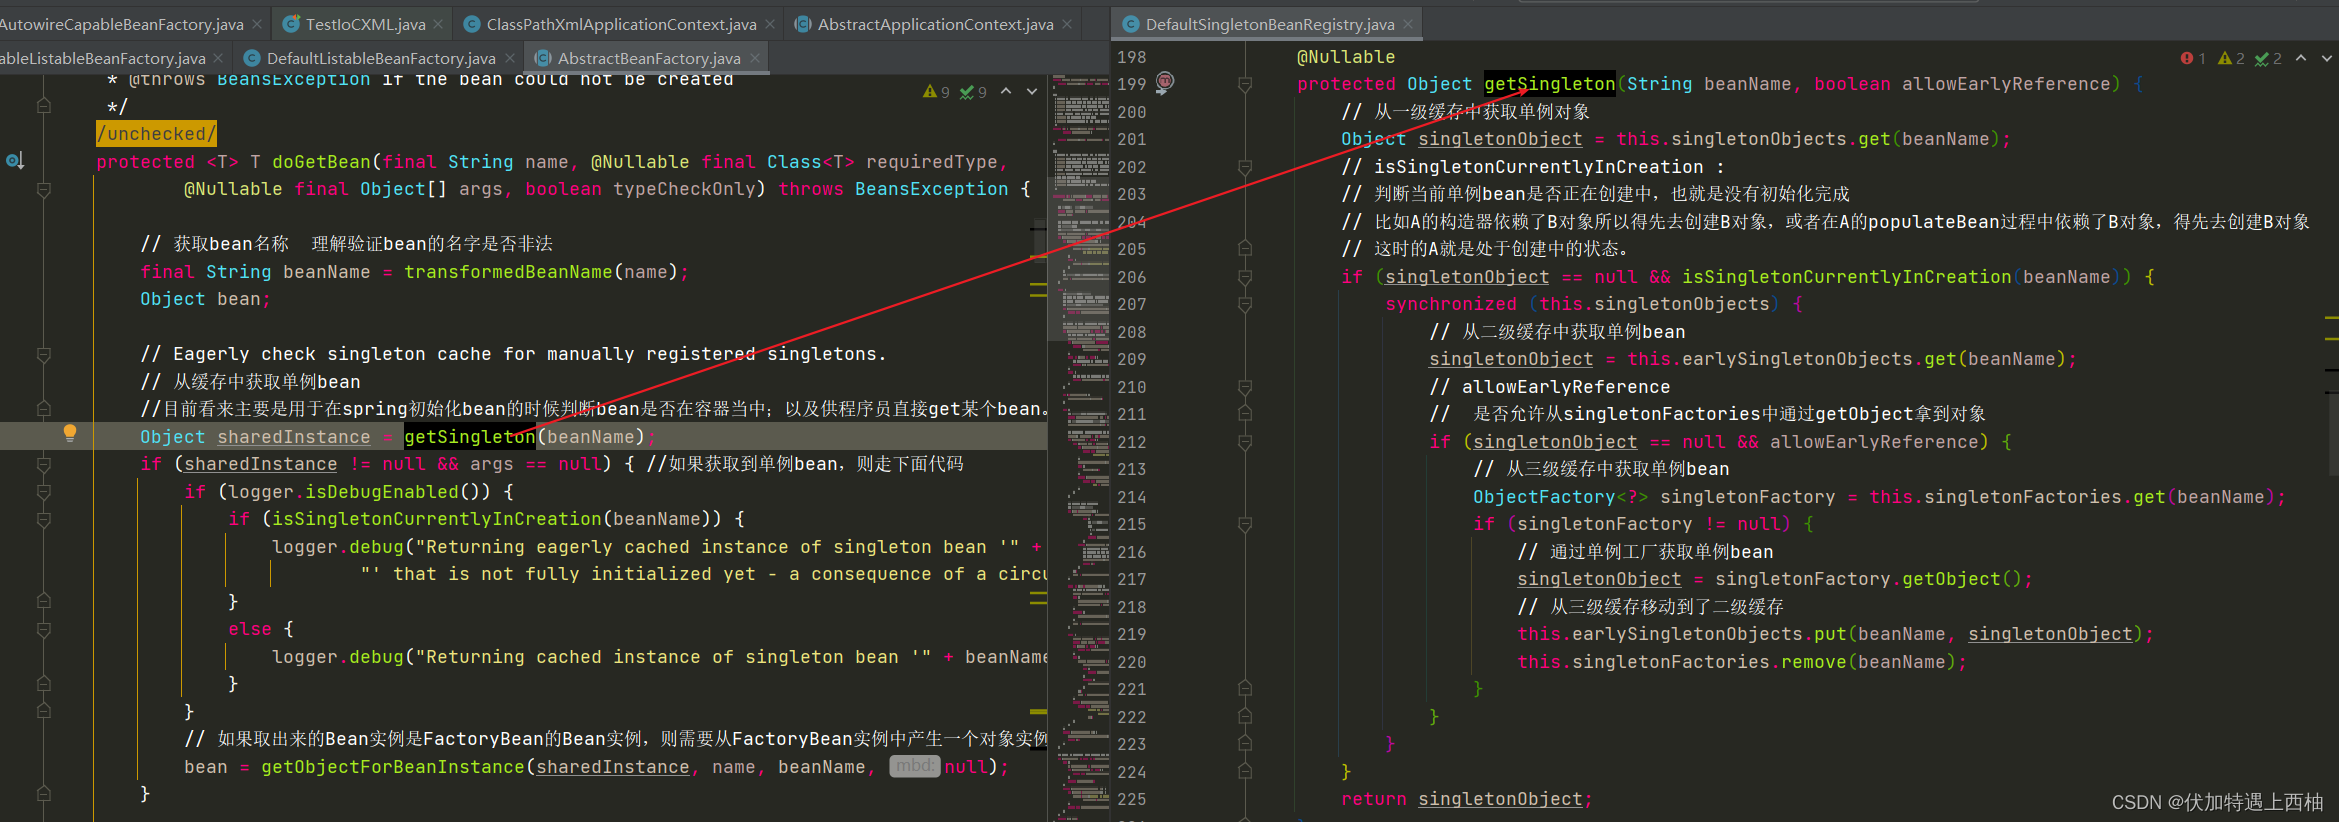Screen dimensions: 2339x822
Task: Close the DefaultSingletonBeanRegistry.java tab
Action: (x=1408, y=23)
